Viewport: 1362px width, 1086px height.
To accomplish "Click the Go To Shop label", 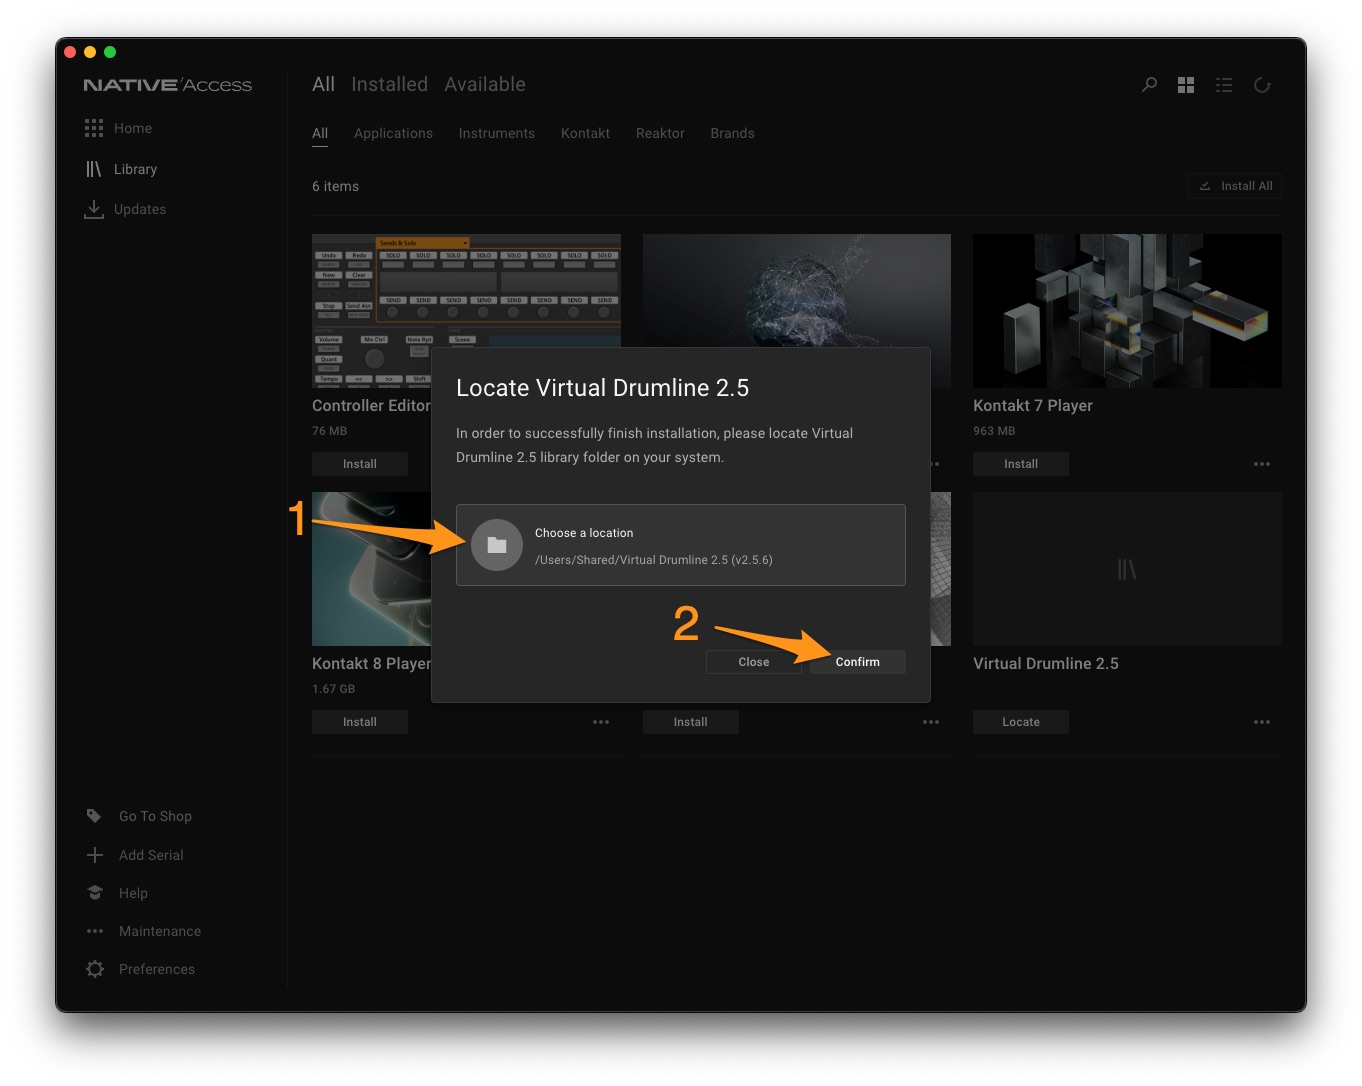I will [x=155, y=816].
